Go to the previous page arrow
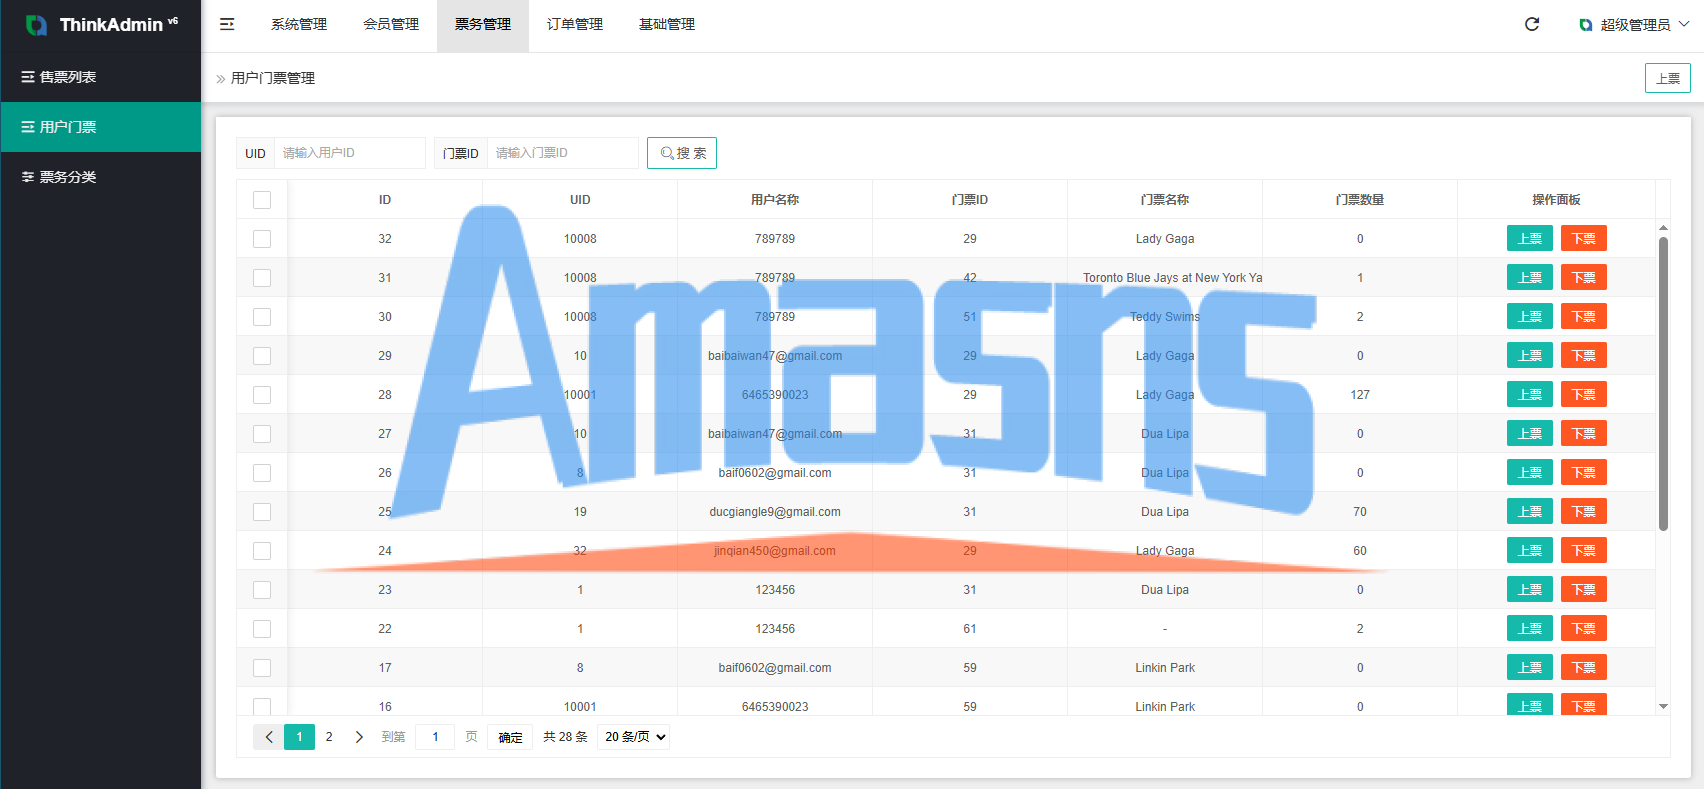Screen dimensions: 1704x789 (x=269, y=737)
